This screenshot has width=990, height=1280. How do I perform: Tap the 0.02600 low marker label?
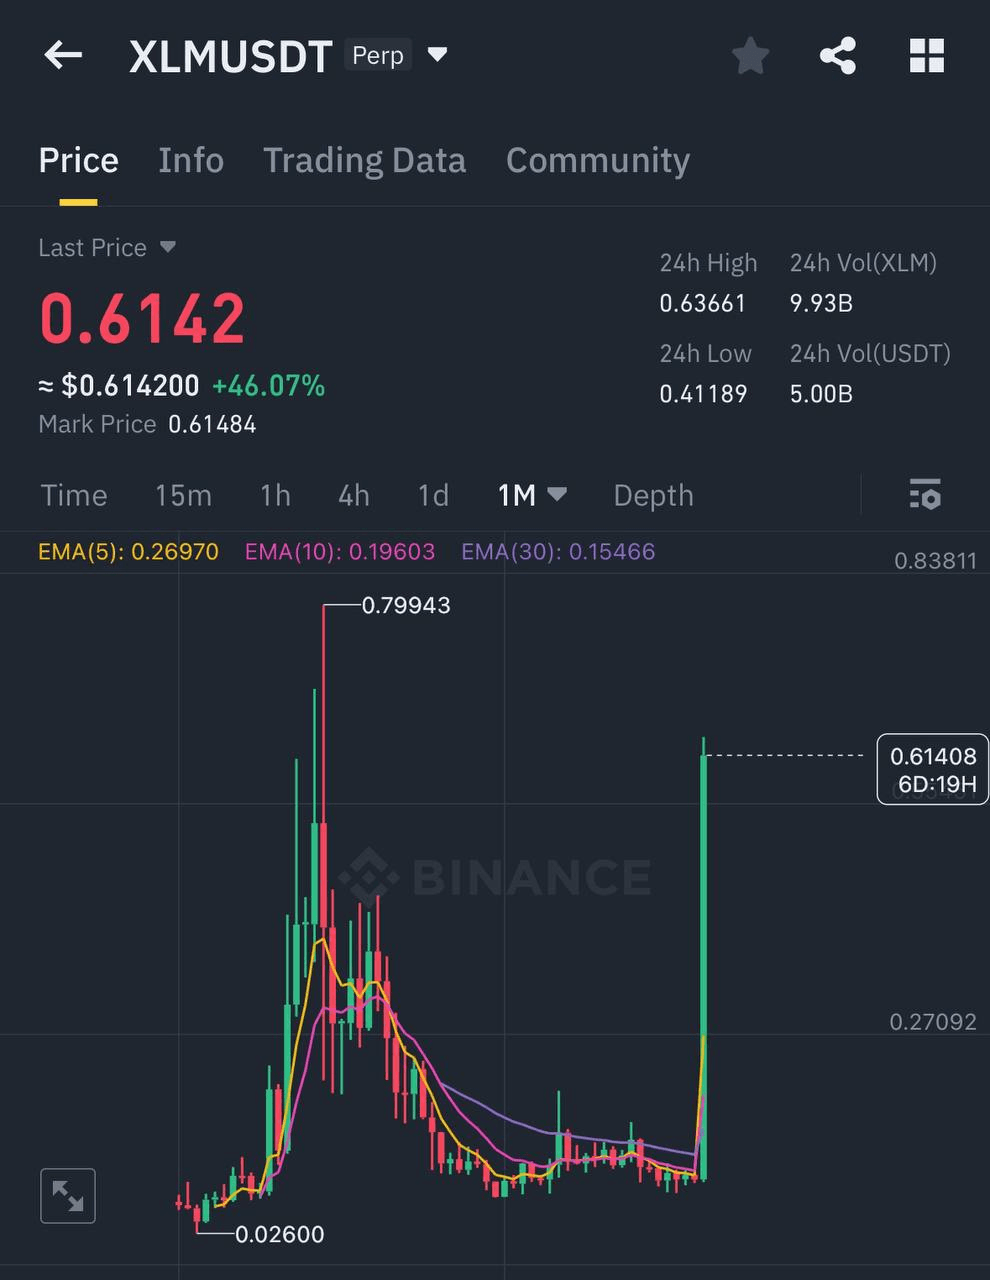pos(279,1234)
